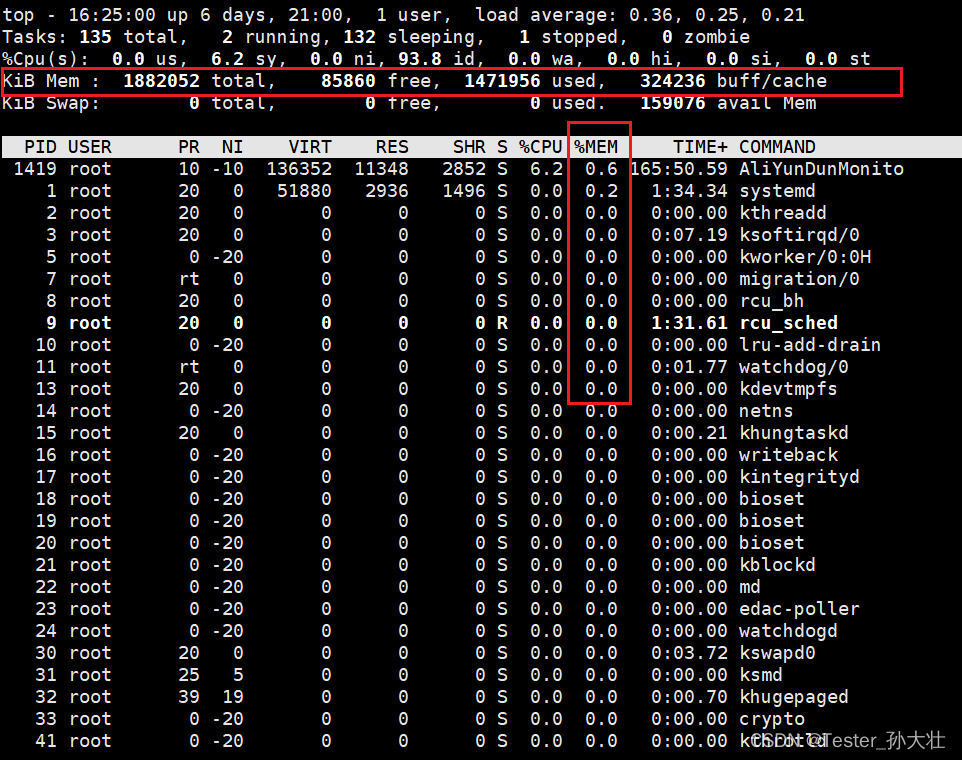Click the RES value 11348
The image size is (962, 760).
[x=381, y=169]
